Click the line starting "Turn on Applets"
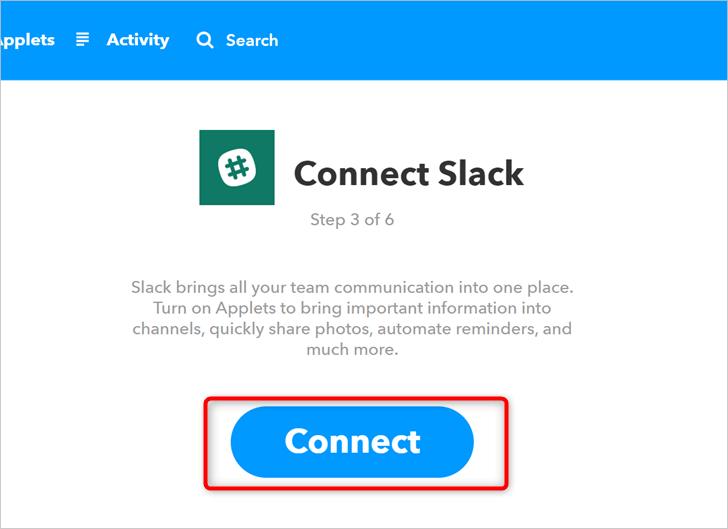Screen dimensions: 728x529 coord(352,308)
